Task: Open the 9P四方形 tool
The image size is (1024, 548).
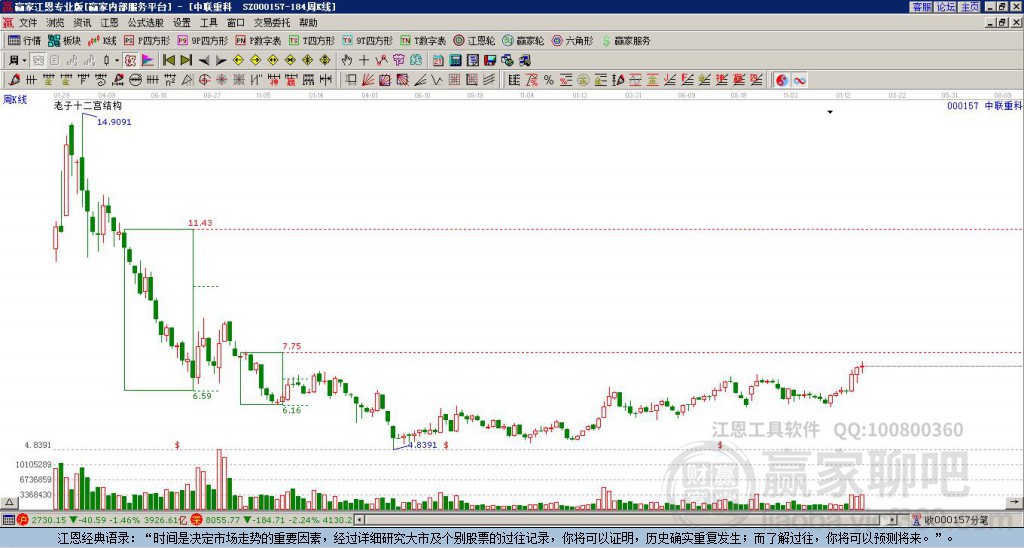Action: (x=202, y=40)
